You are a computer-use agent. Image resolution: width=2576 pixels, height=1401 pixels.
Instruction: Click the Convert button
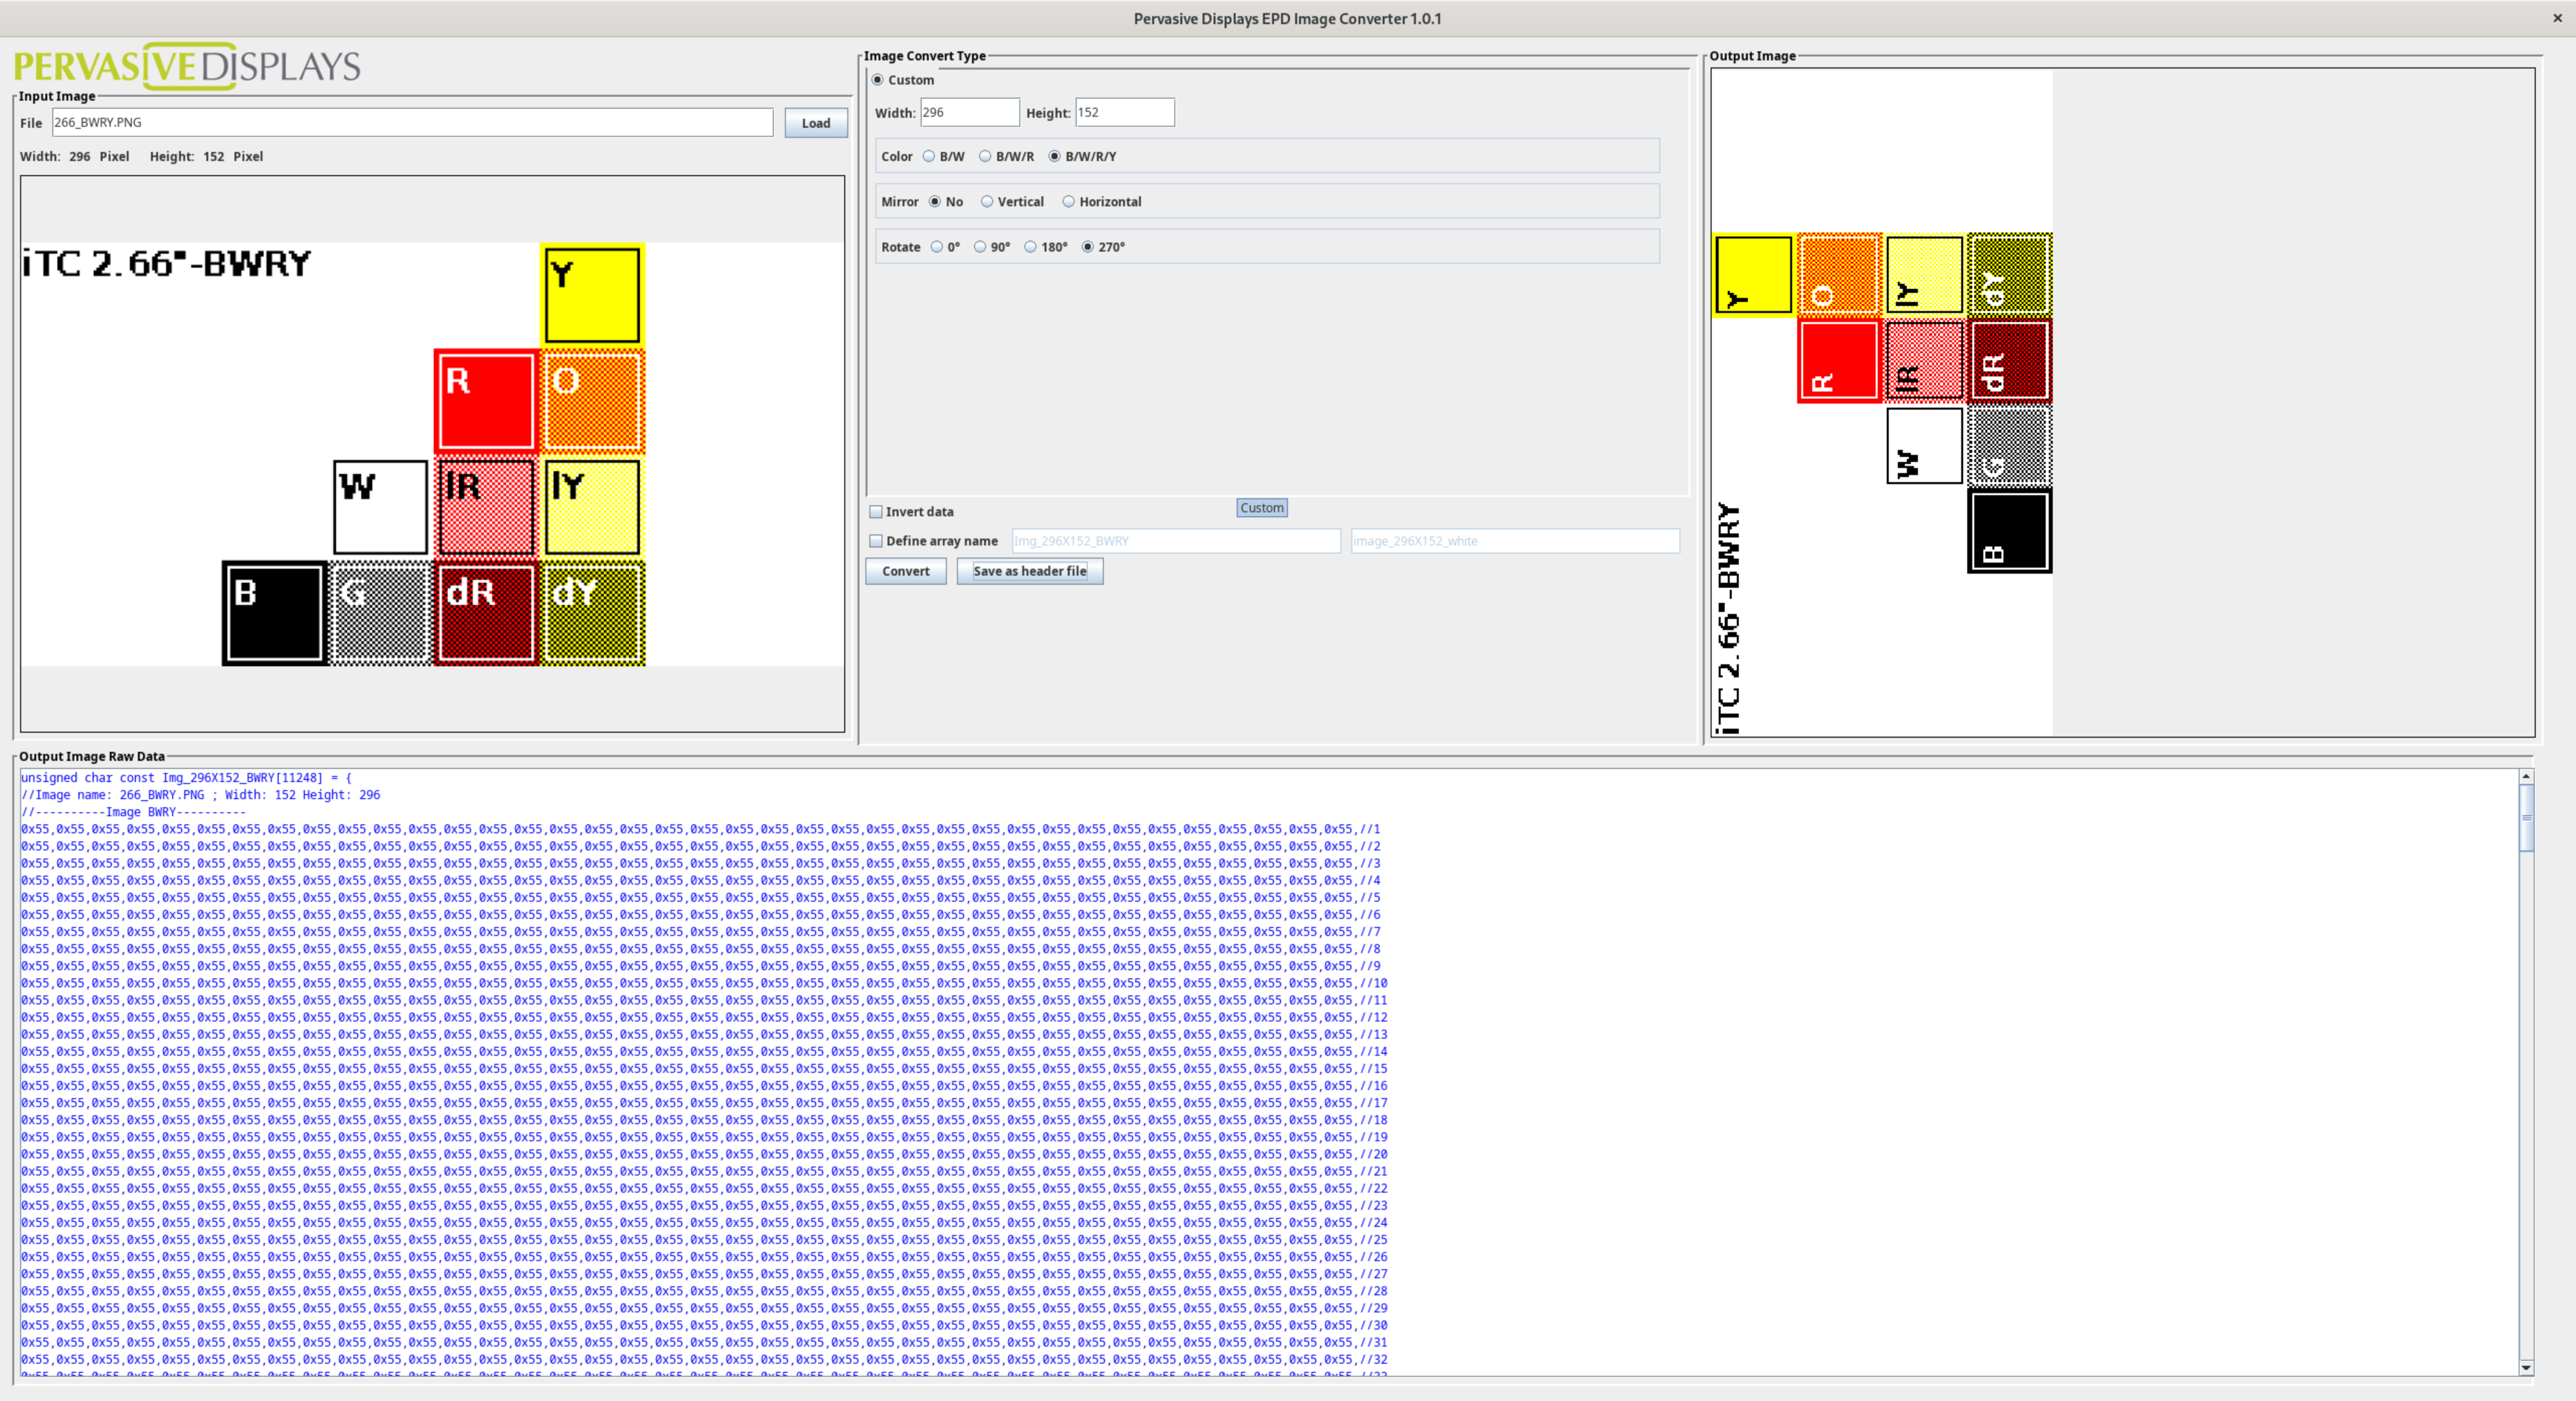tap(906, 571)
